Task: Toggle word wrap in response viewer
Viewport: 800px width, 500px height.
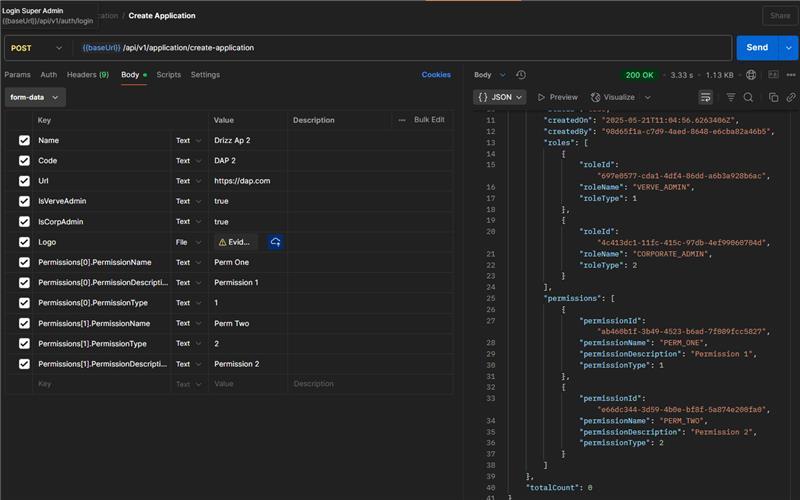Action: pos(705,97)
